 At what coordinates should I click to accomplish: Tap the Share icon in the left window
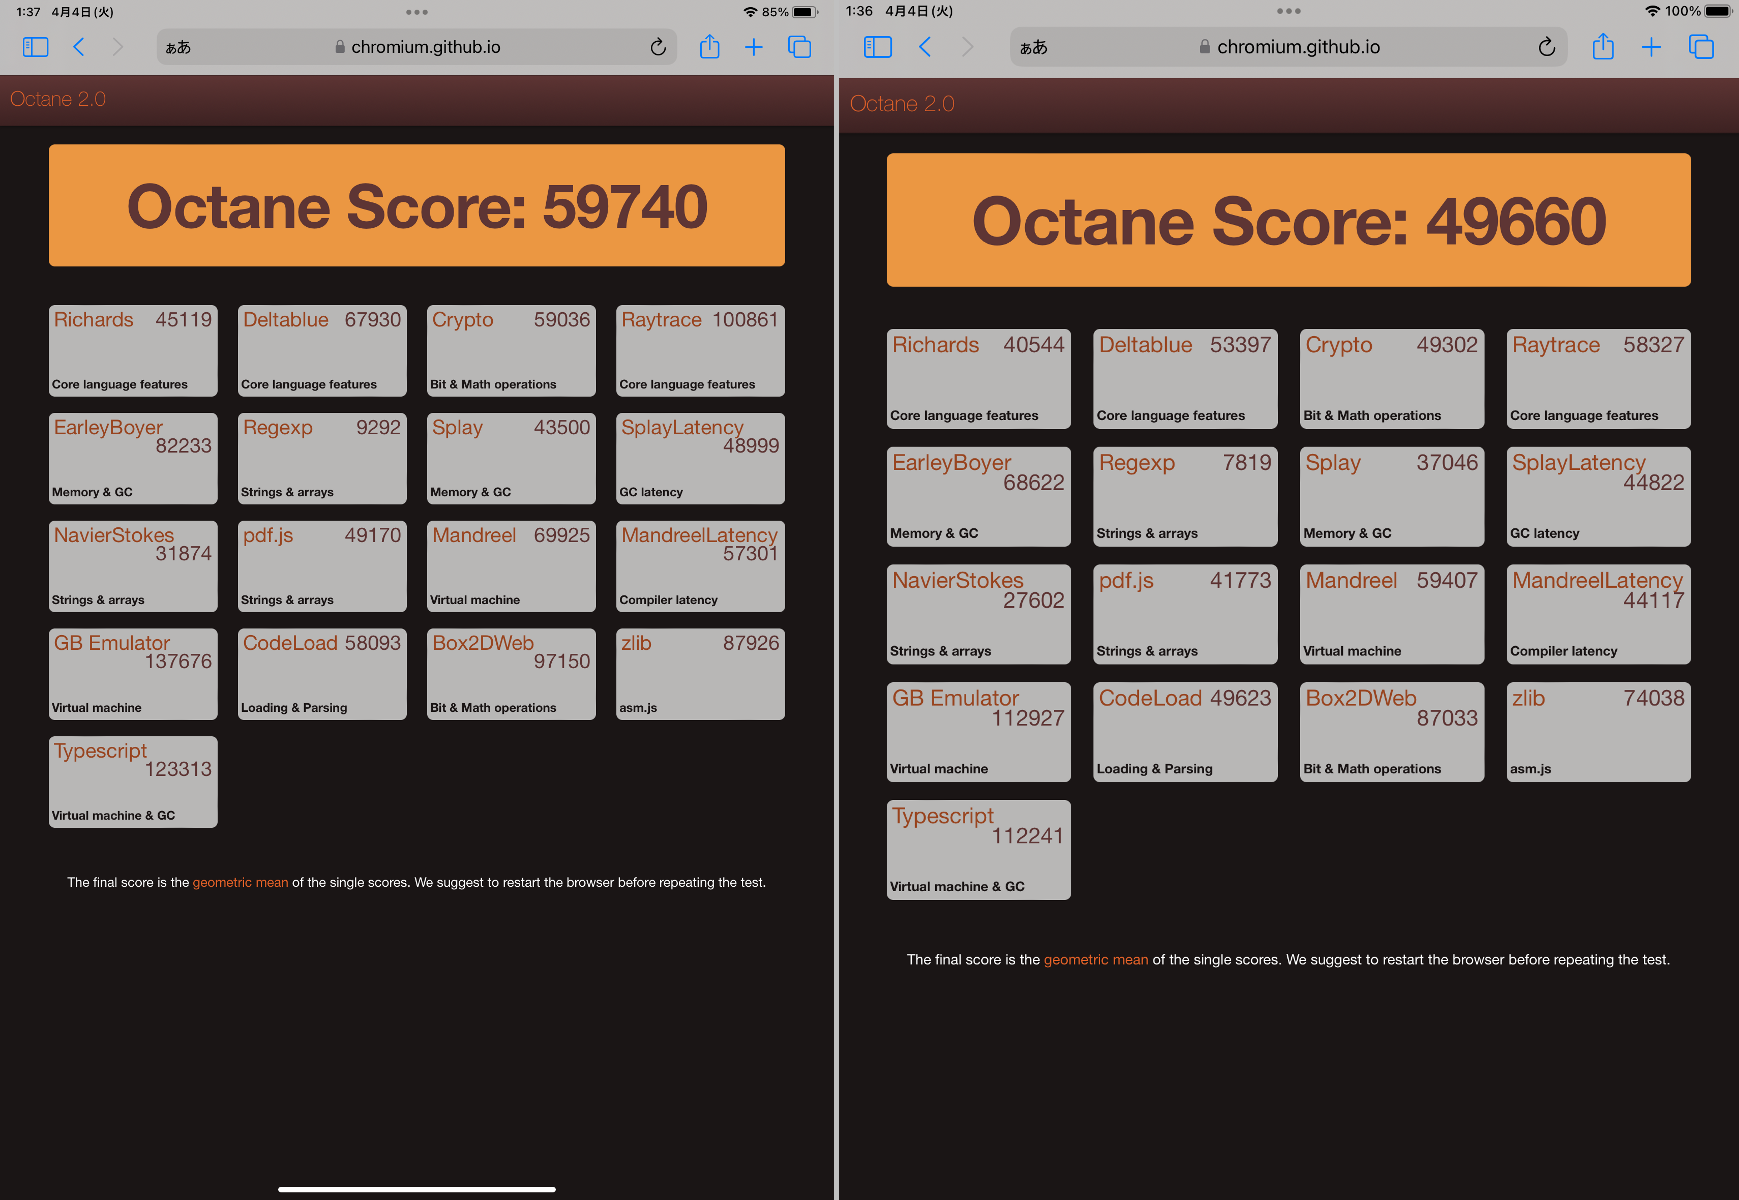click(x=710, y=46)
